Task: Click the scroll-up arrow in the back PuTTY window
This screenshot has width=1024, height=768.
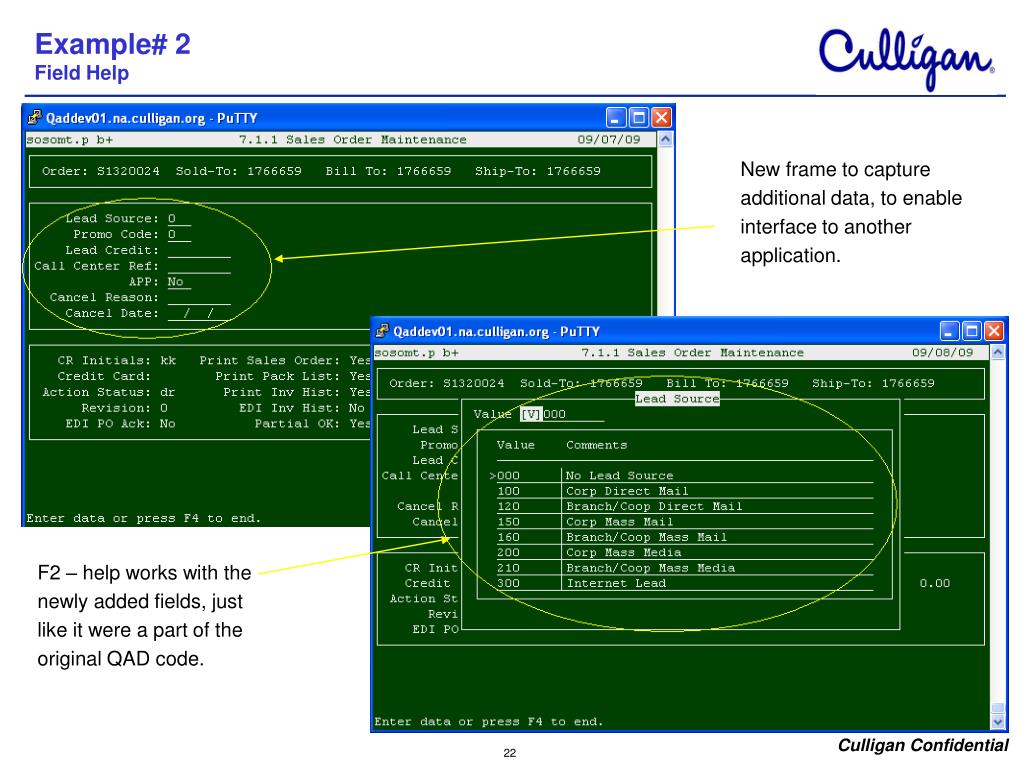Action: coord(665,139)
